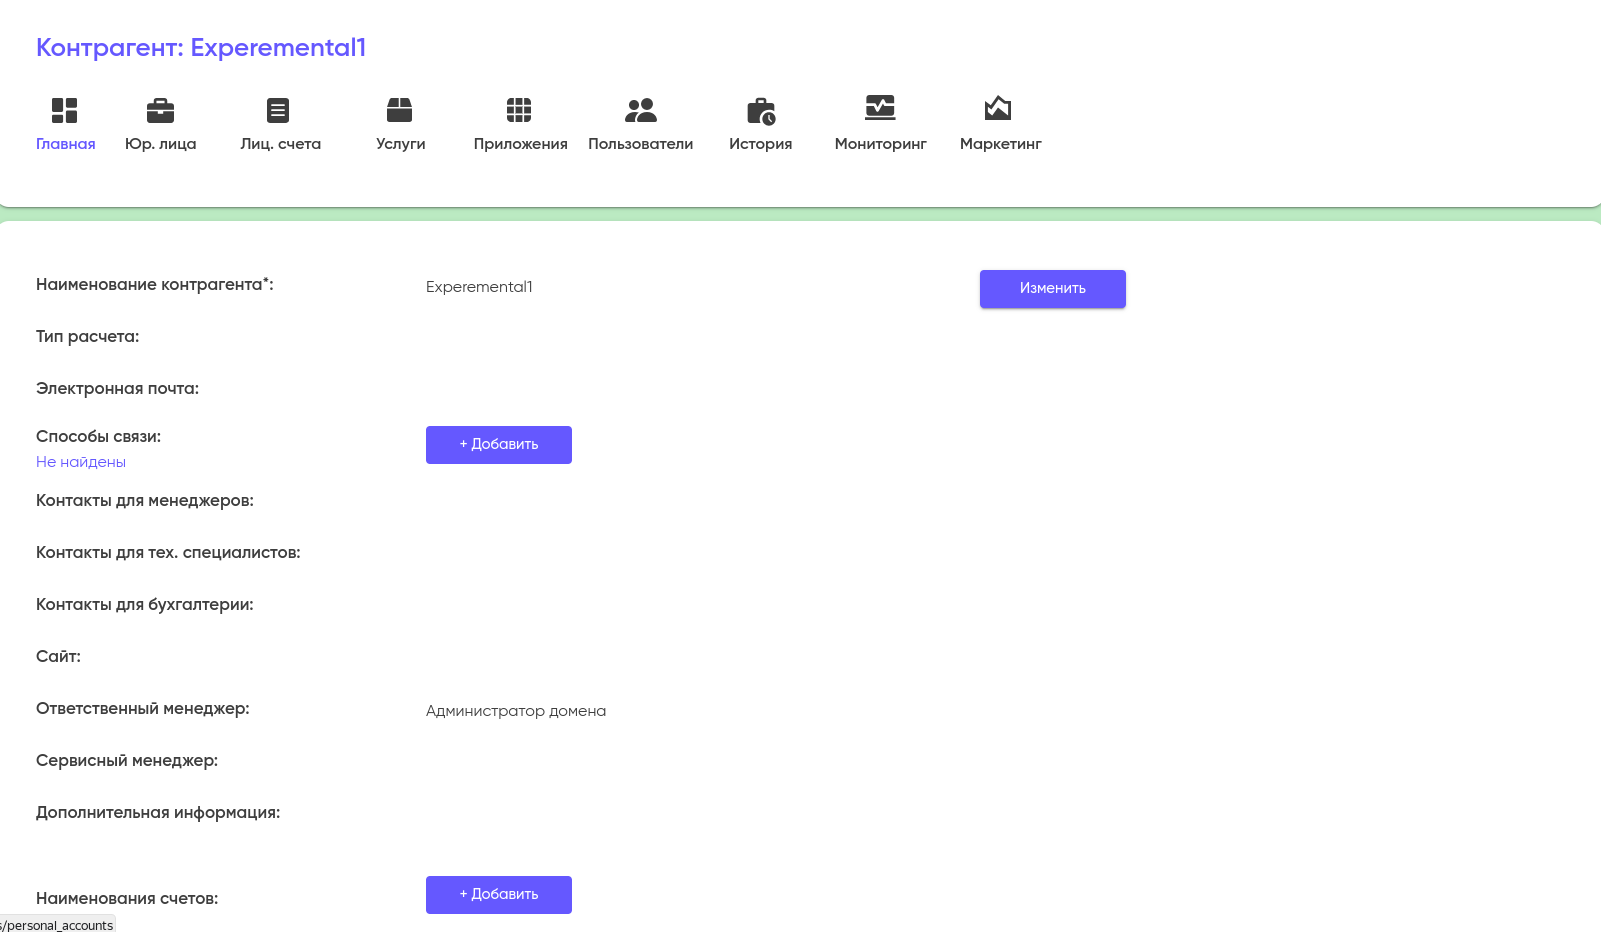Click the Маркетинг chart icon

tap(998, 108)
